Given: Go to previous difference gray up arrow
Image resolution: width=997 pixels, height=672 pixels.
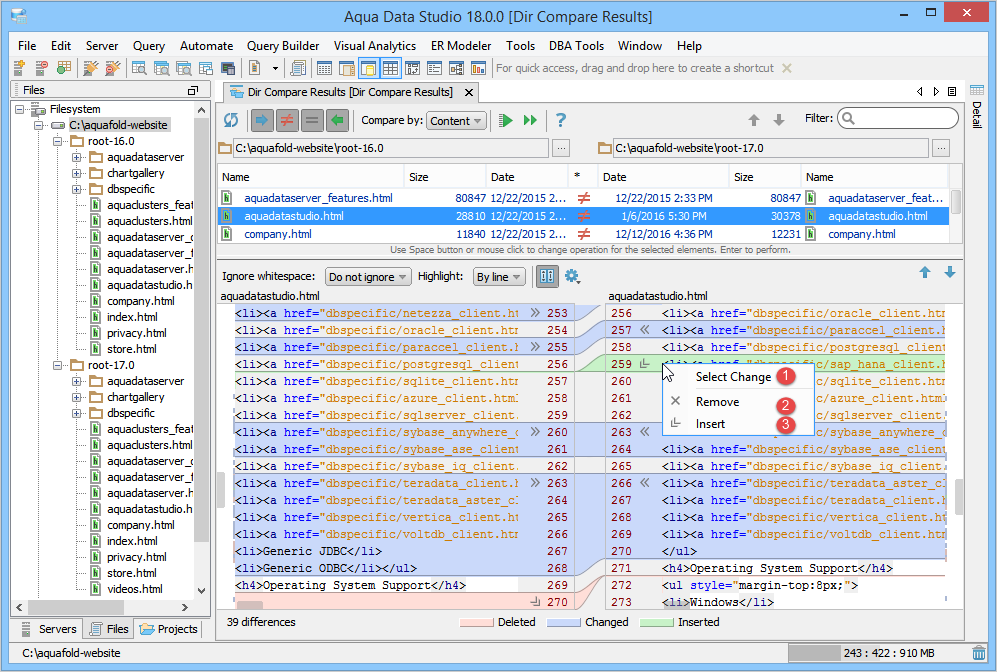Looking at the screenshot, I should (753, 120).
